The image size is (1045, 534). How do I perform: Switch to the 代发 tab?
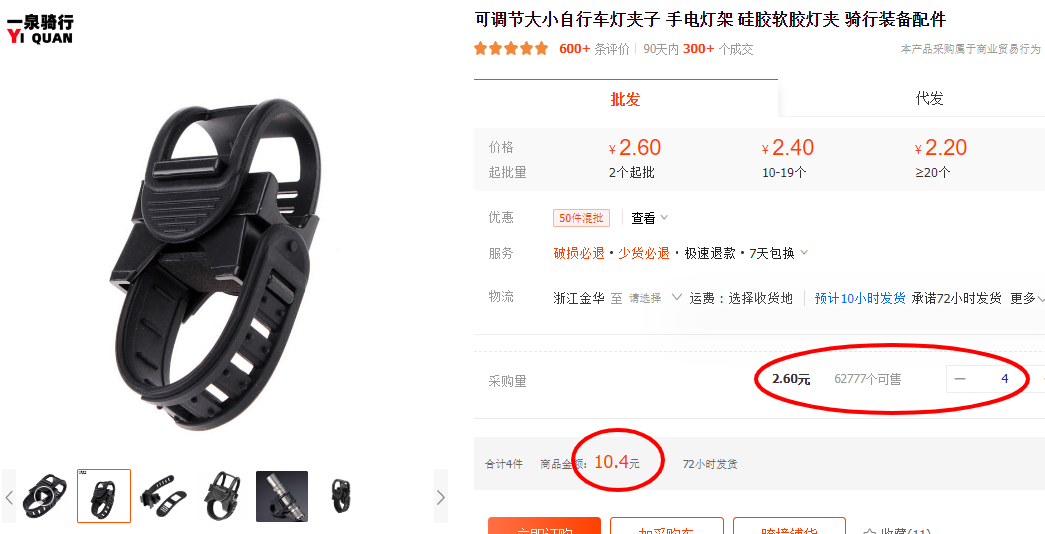click(x=929, y=99)
